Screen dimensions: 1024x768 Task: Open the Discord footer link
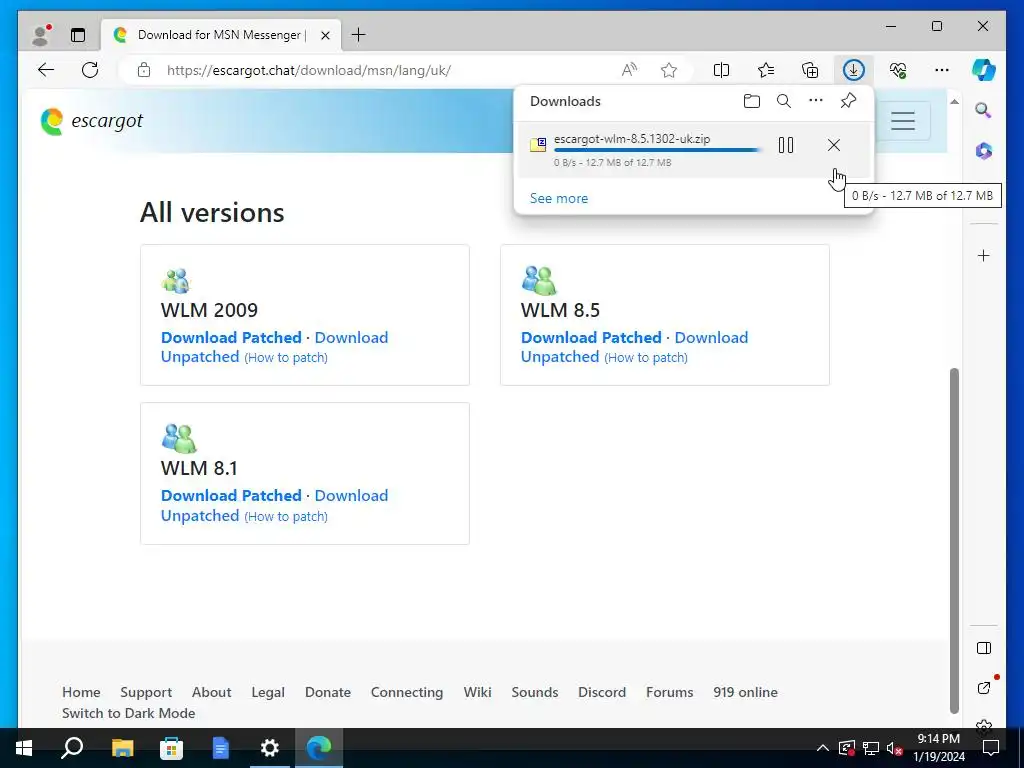[x=602, y=692]
